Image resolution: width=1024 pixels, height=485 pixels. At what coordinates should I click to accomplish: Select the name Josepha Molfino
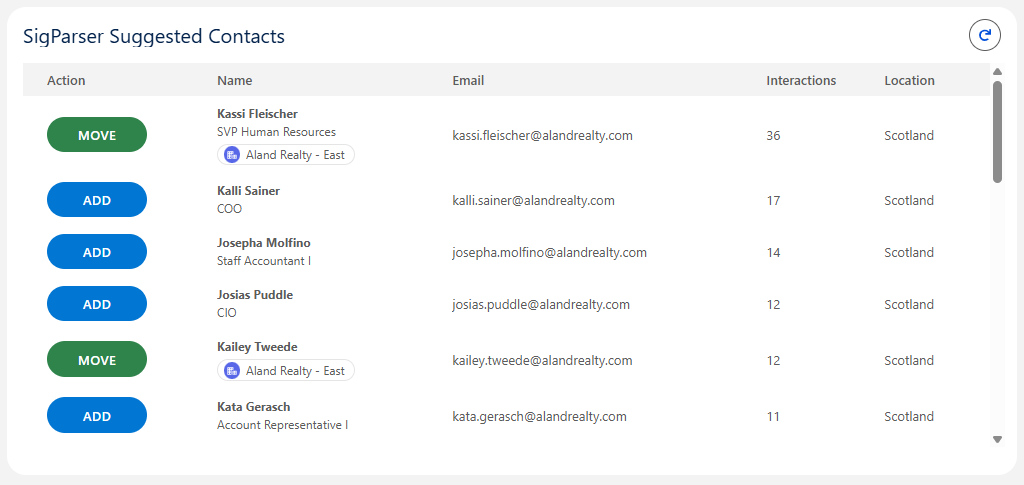click(x=264, y=243)
